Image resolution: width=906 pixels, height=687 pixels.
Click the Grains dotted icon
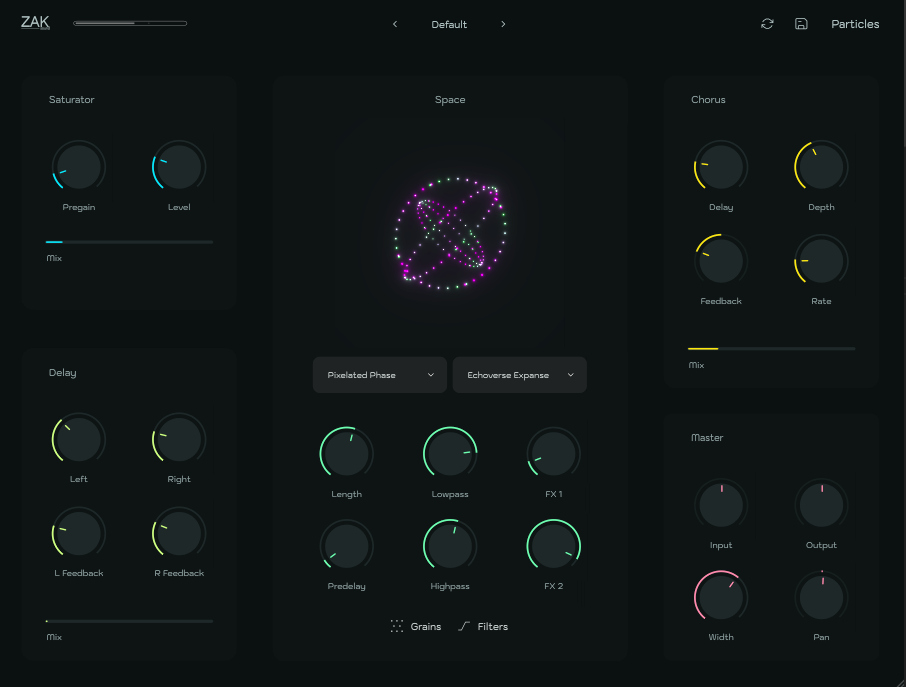397,626
